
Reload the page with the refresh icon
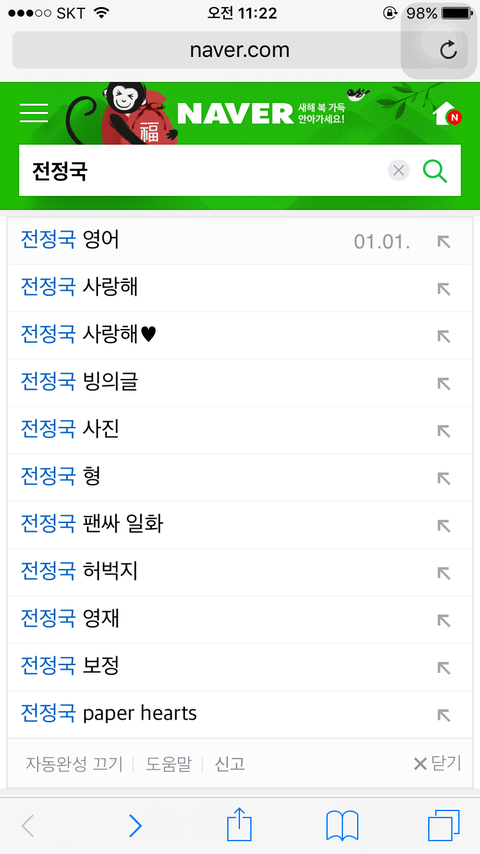click(x=448, y=50)
